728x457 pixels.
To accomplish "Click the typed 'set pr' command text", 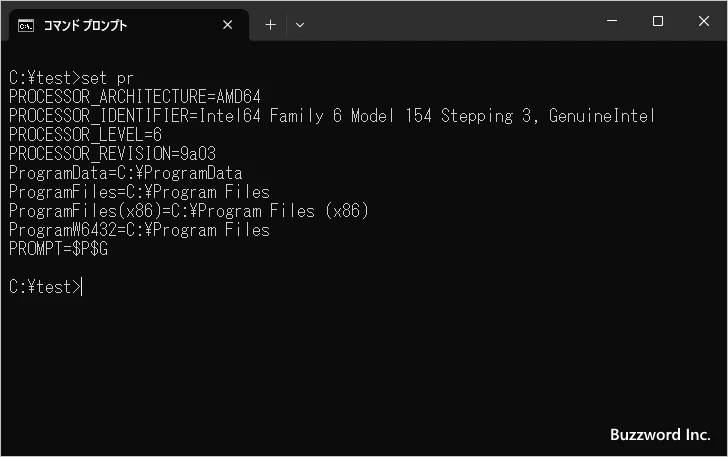I will 107,78.
